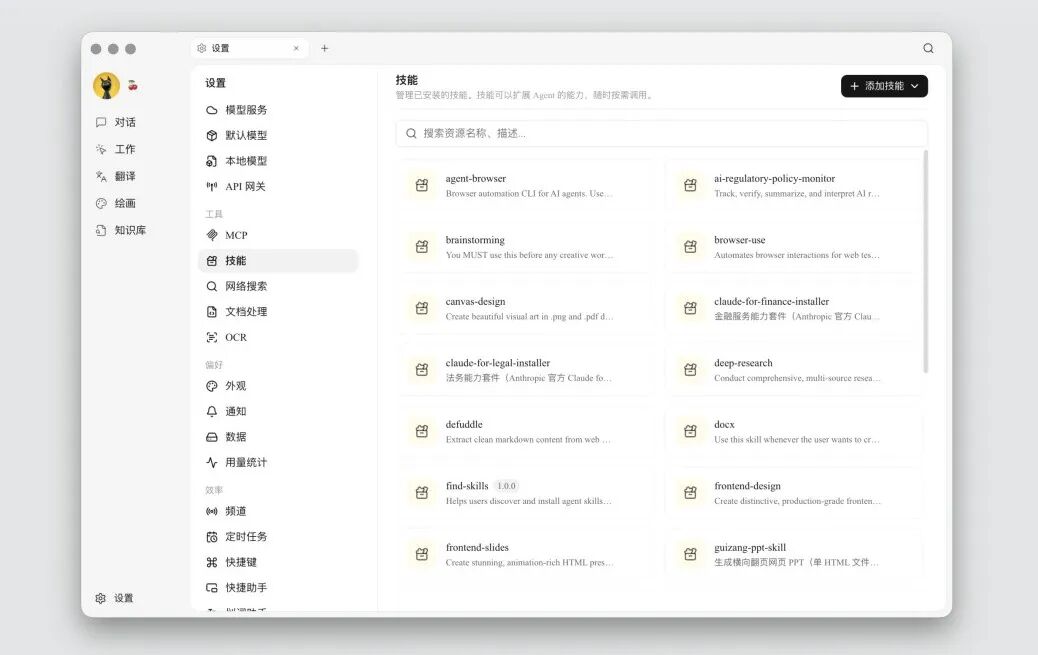This screenshot has height=655, width=1038.
Task: Expand the 添加技能 dropdown chevron
Action: (915, 86)
